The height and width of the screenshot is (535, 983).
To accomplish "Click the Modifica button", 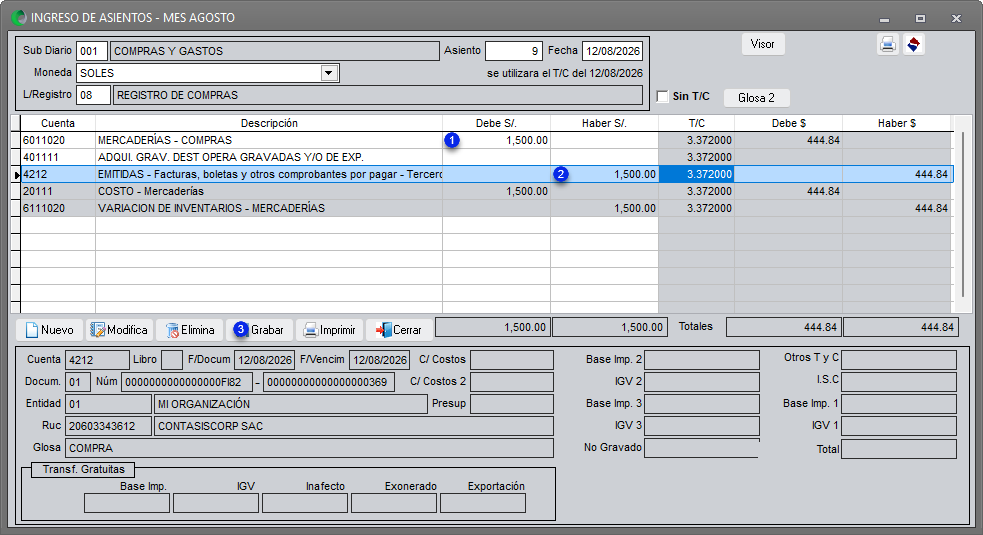I will pos(119,330).
